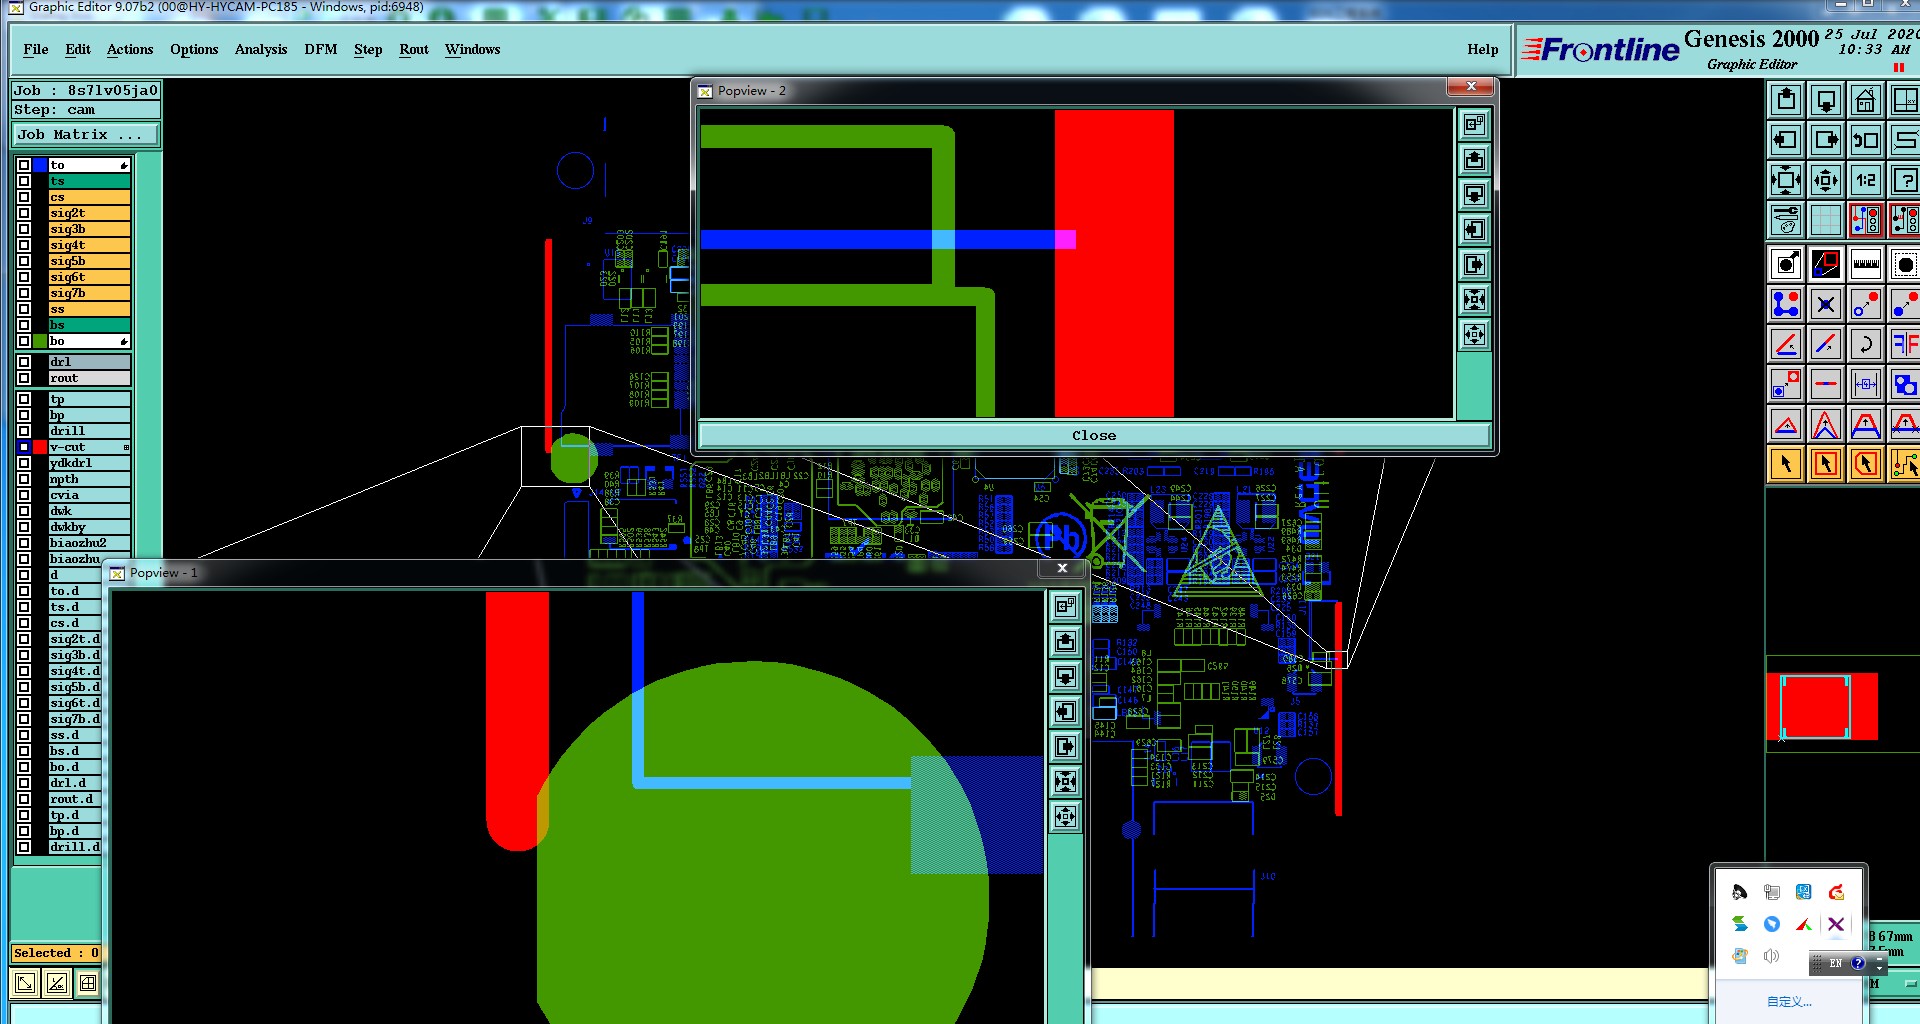
Task: Select the plain arrow pointer tool
Action: pyautogui.click(x=1786, y=464)
